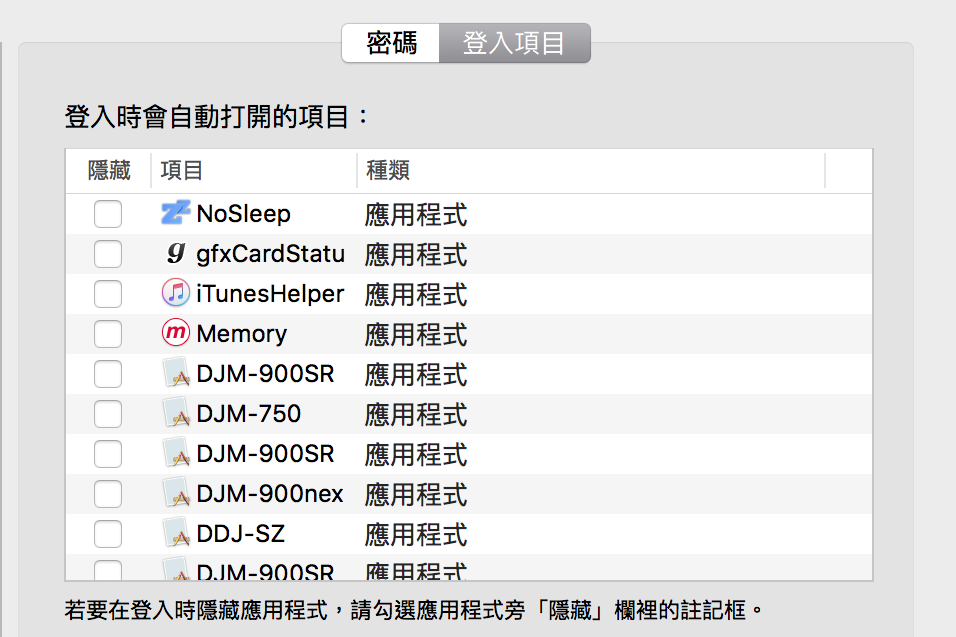Image resolution: width=956 pixels, height=637 pixels.
Task: Click the red Memory app icon
Action: 175,334
